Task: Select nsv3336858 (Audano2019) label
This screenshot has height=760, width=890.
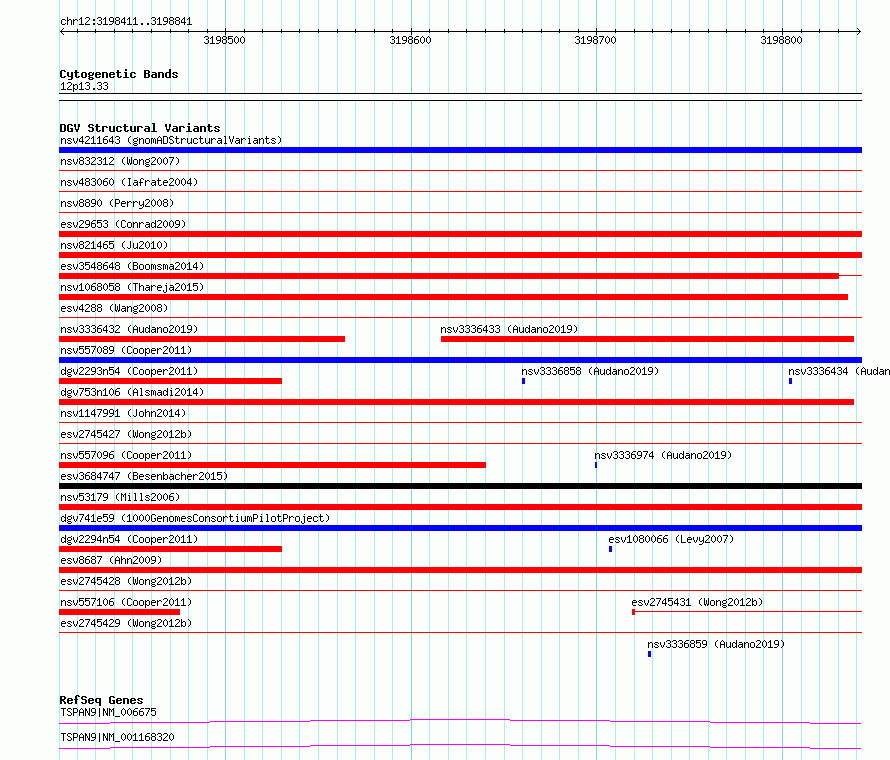Action: 590,371
